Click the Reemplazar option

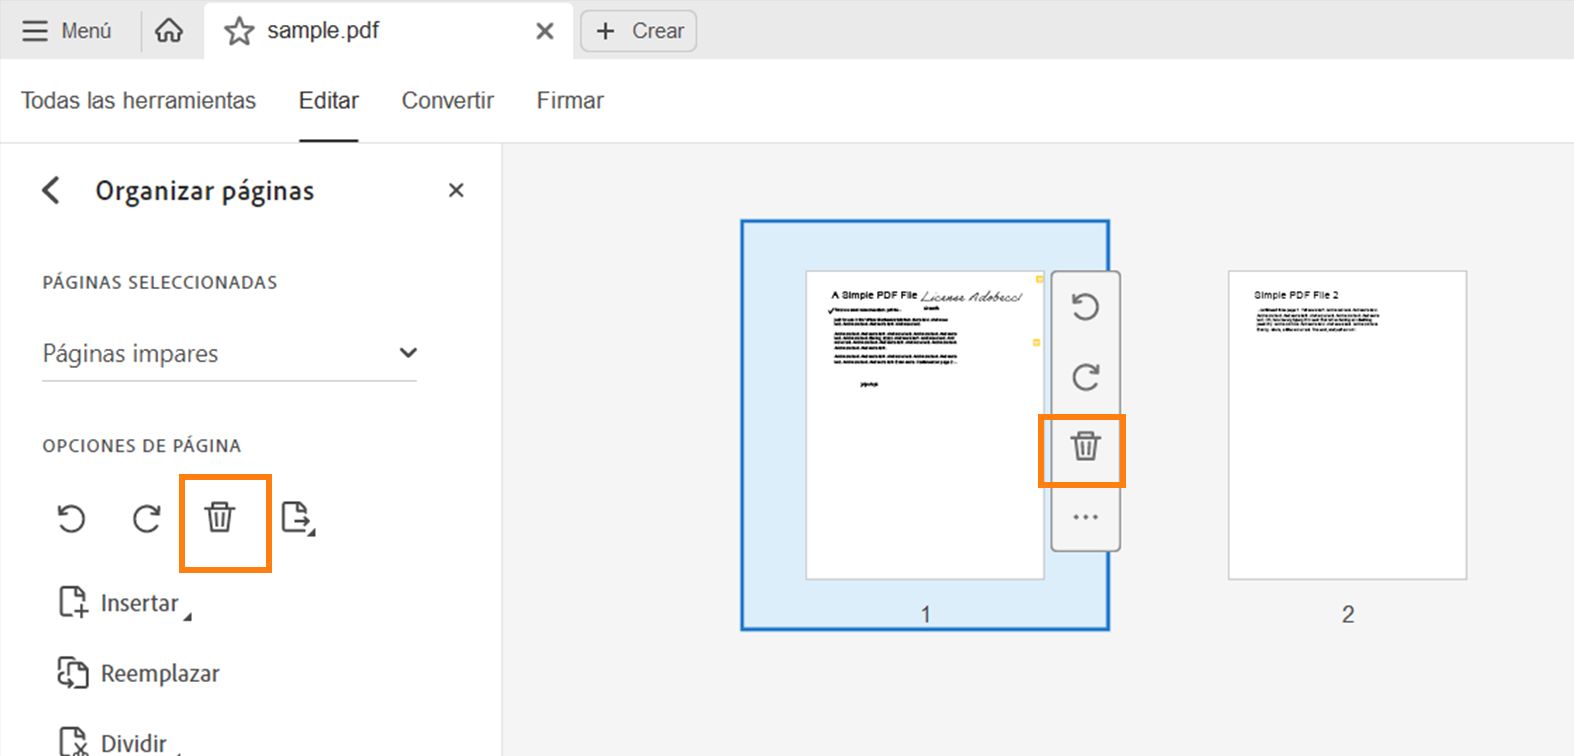[x=139, y=673]
